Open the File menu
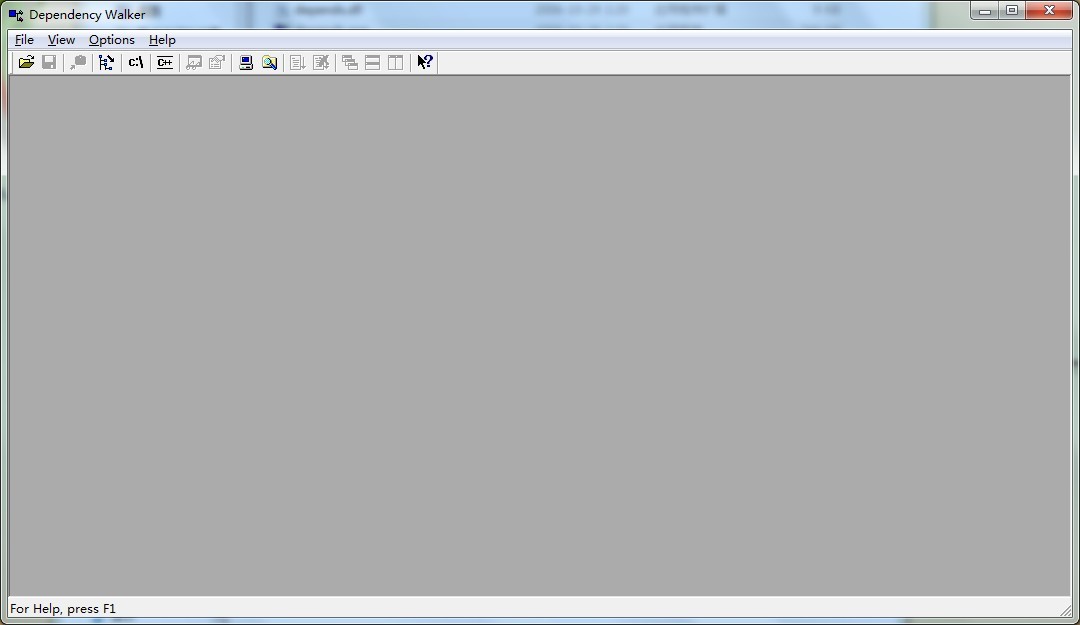The height and width of the screenshot is (625, 1080). pyautogui.click(x=24, y=40)
